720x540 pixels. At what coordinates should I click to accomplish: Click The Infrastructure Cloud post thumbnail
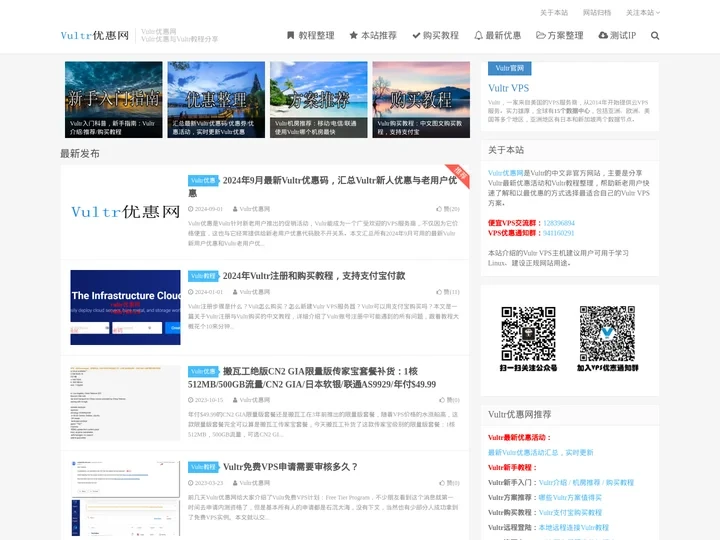(125, 307)
